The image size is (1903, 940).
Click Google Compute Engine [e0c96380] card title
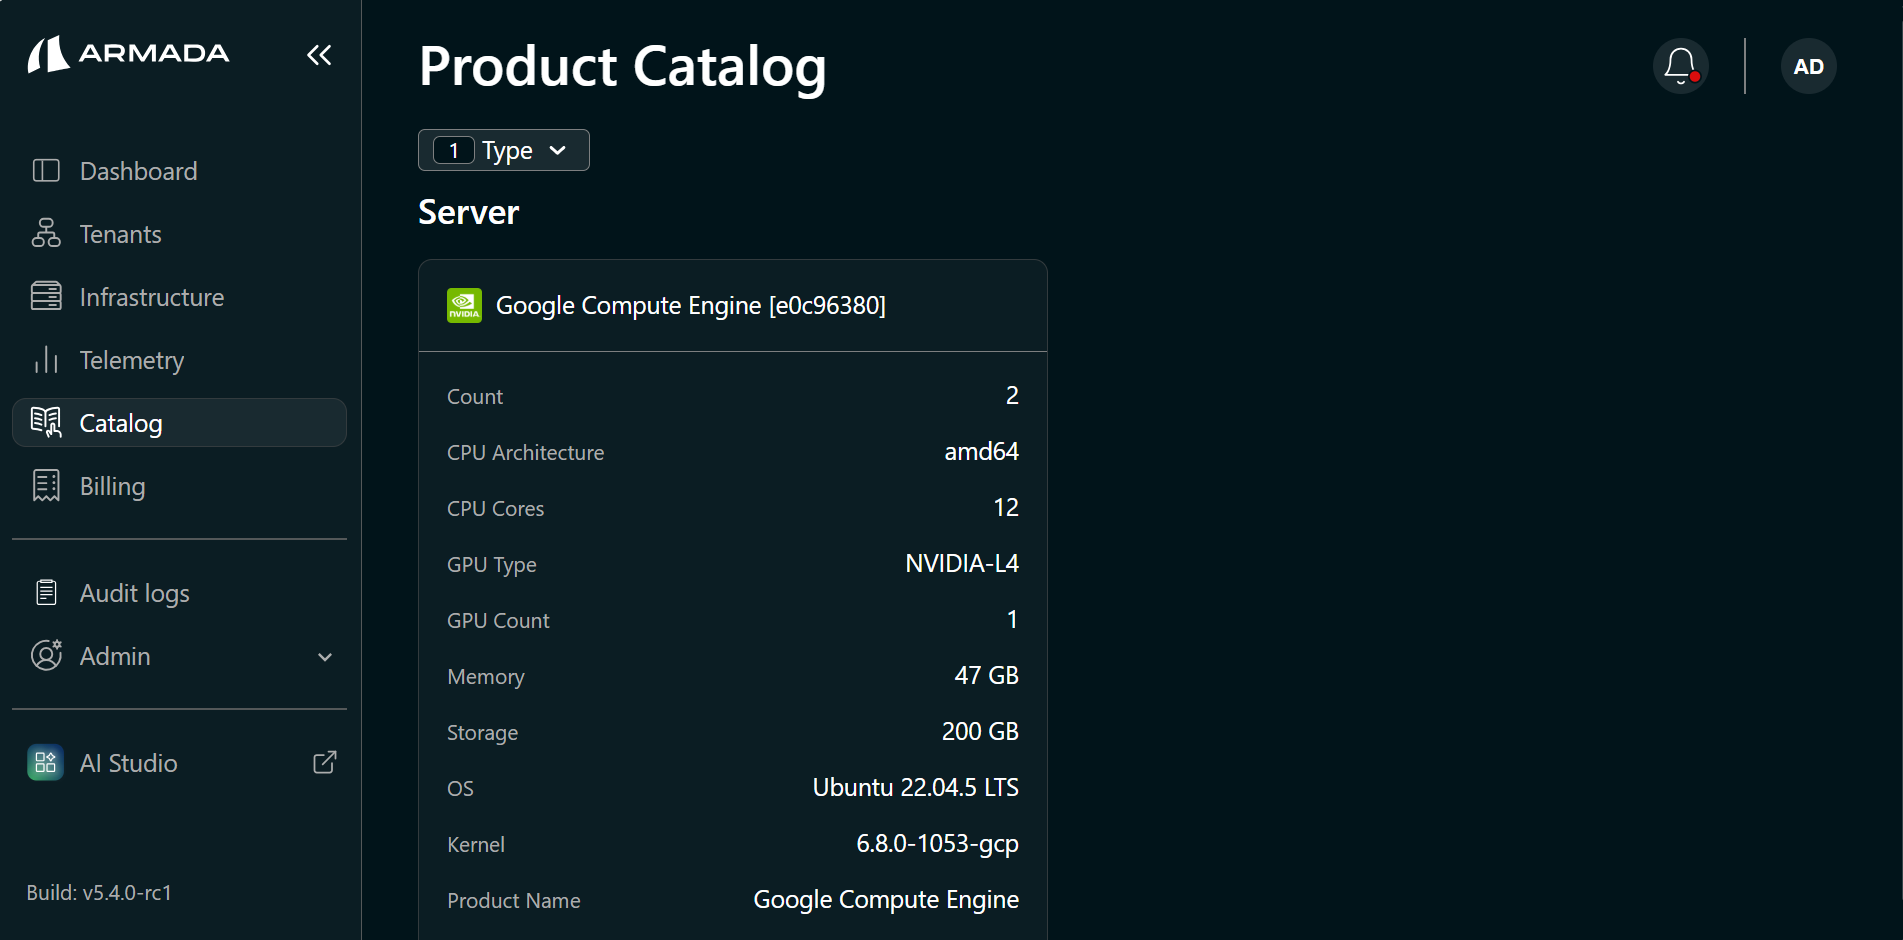pos(691,305)
